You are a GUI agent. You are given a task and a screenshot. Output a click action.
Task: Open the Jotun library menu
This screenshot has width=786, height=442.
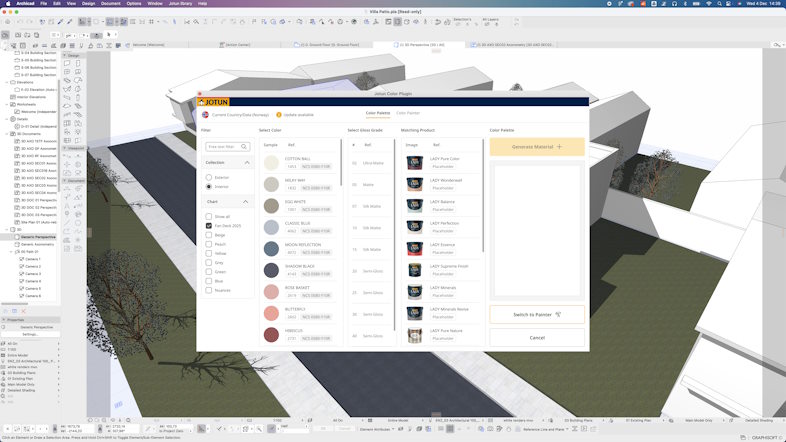[x=180, y=4]
